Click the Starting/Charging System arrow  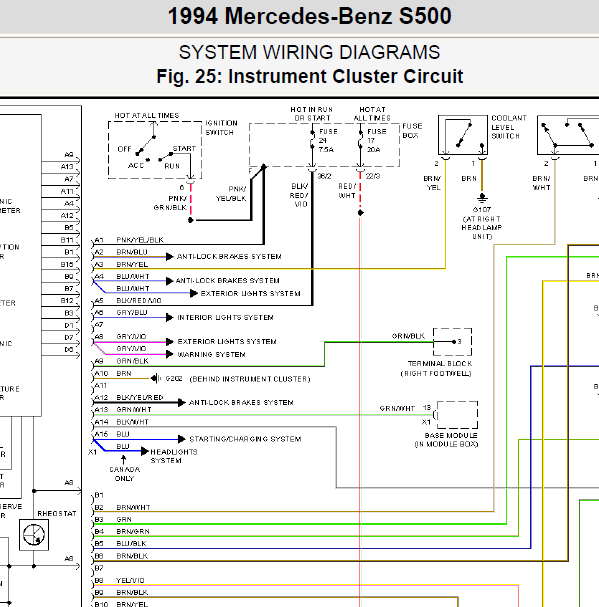(182, 439)
